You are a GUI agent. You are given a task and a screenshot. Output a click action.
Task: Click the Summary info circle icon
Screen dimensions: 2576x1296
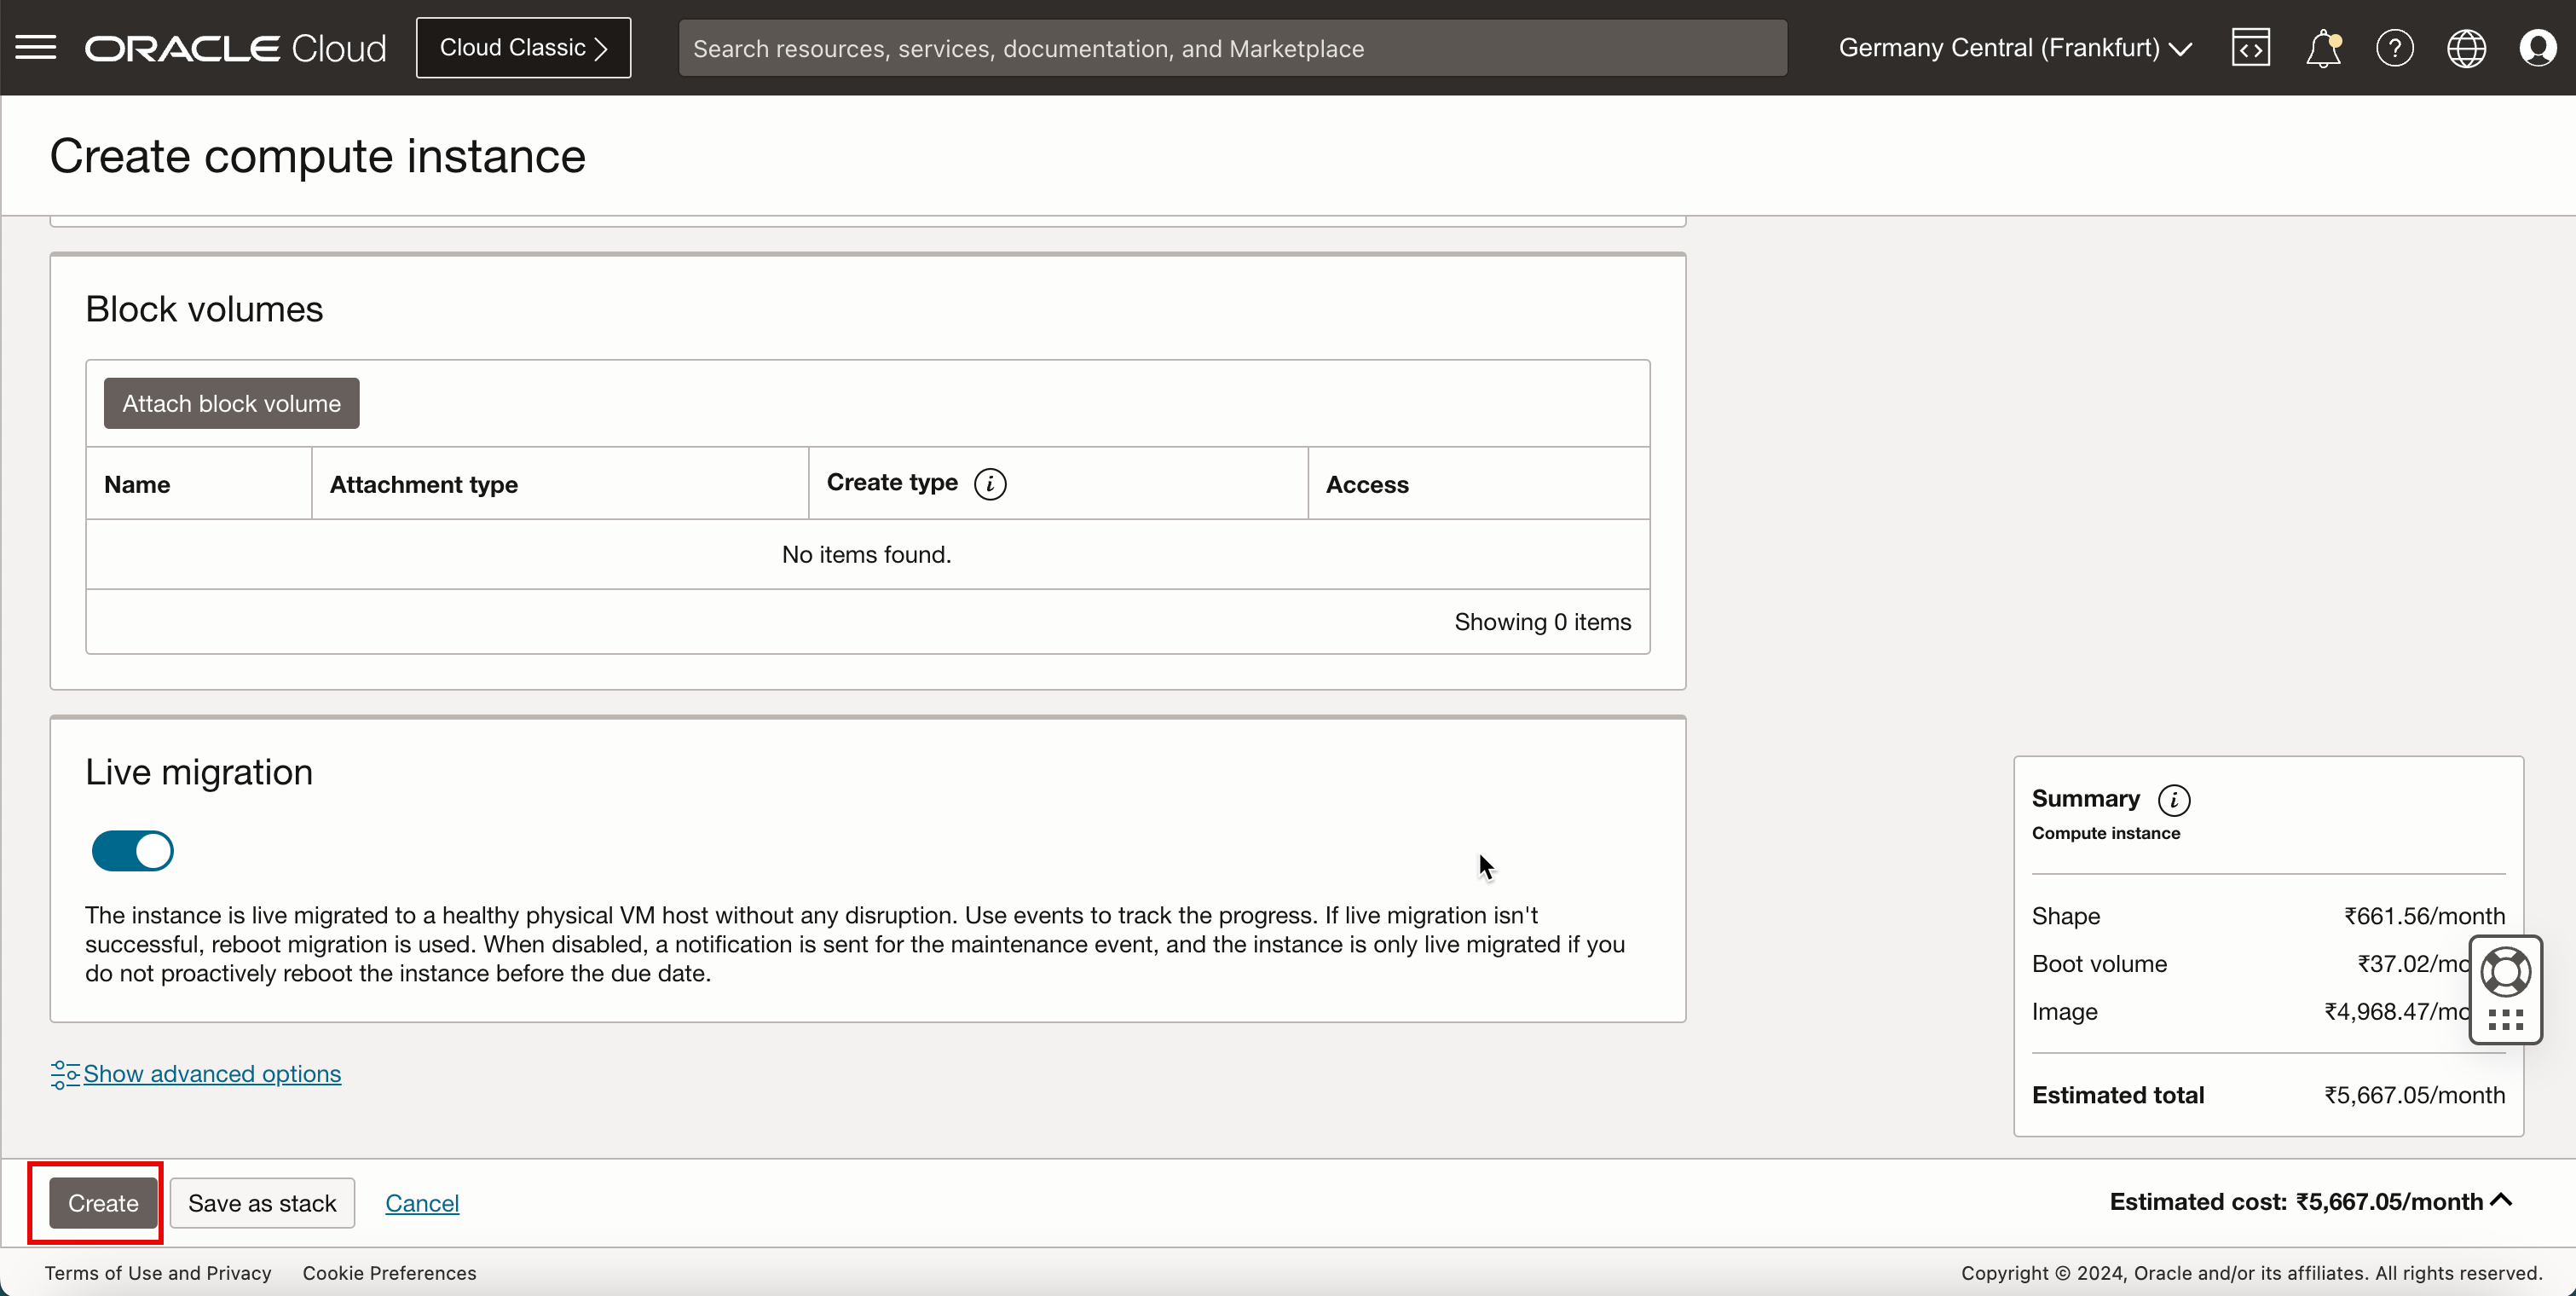click(2178, 798)
